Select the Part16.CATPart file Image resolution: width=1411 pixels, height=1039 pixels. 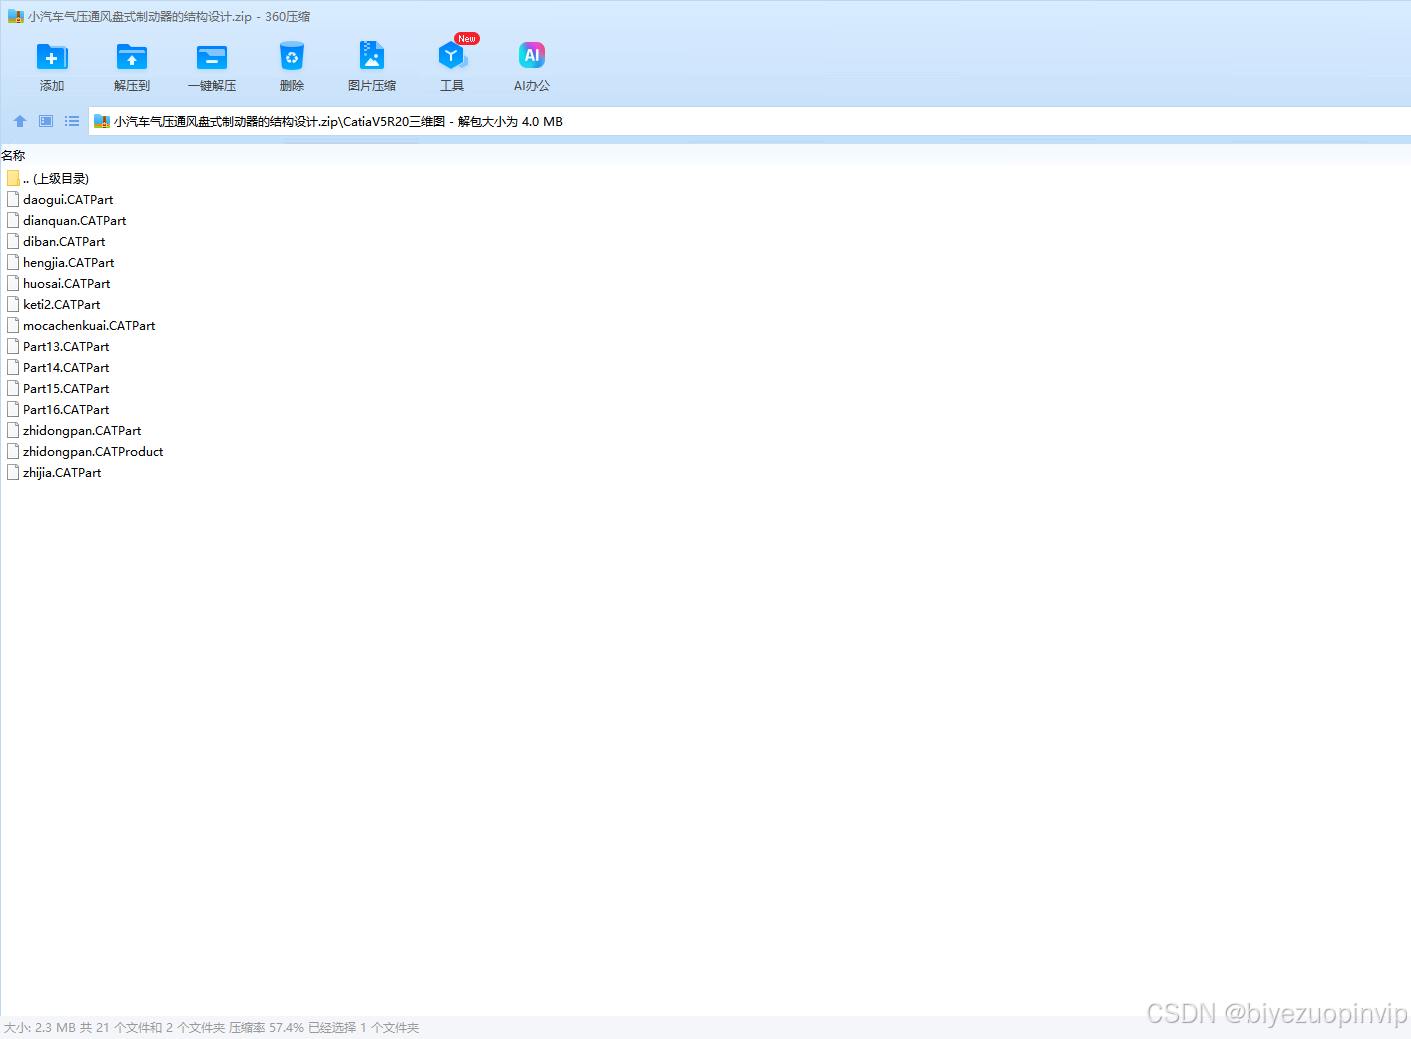click(66, 409)
